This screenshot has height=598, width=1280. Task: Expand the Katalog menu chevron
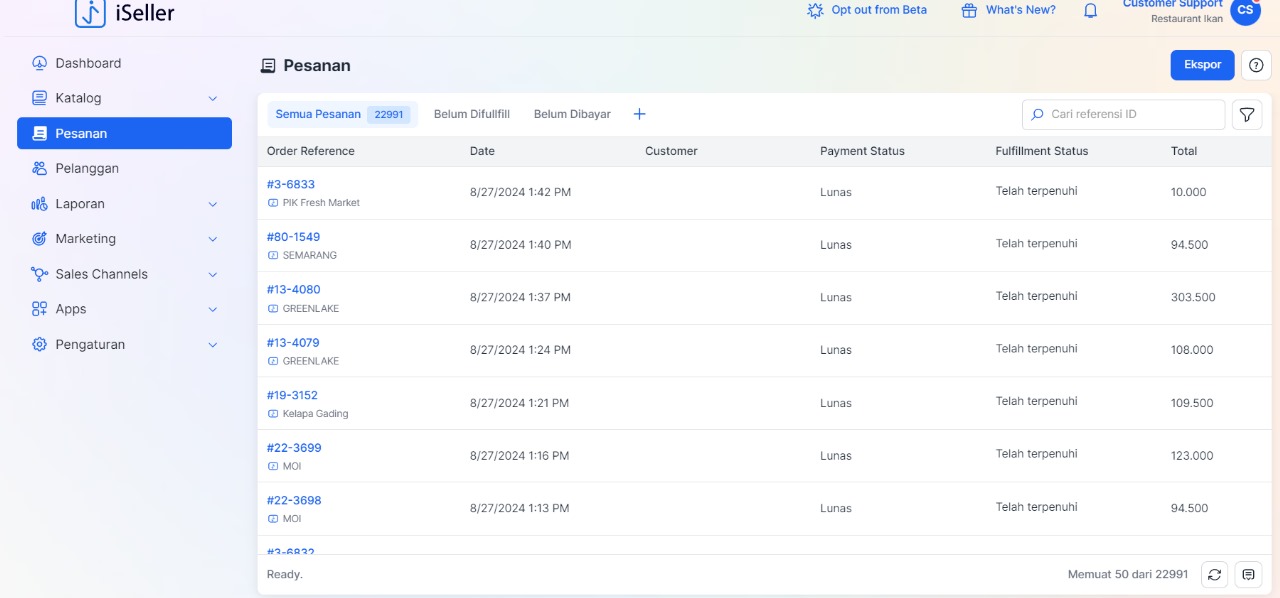tap(212, 98)
